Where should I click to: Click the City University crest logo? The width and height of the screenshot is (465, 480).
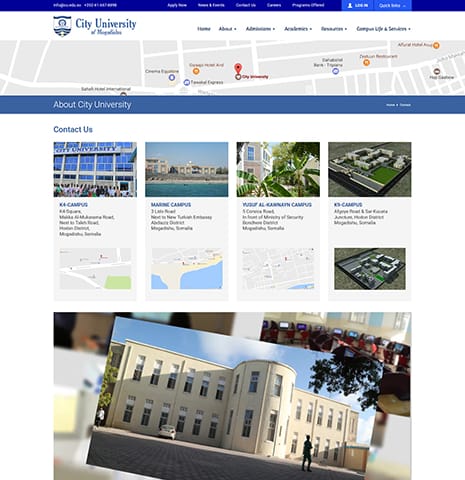coord(62,26)
